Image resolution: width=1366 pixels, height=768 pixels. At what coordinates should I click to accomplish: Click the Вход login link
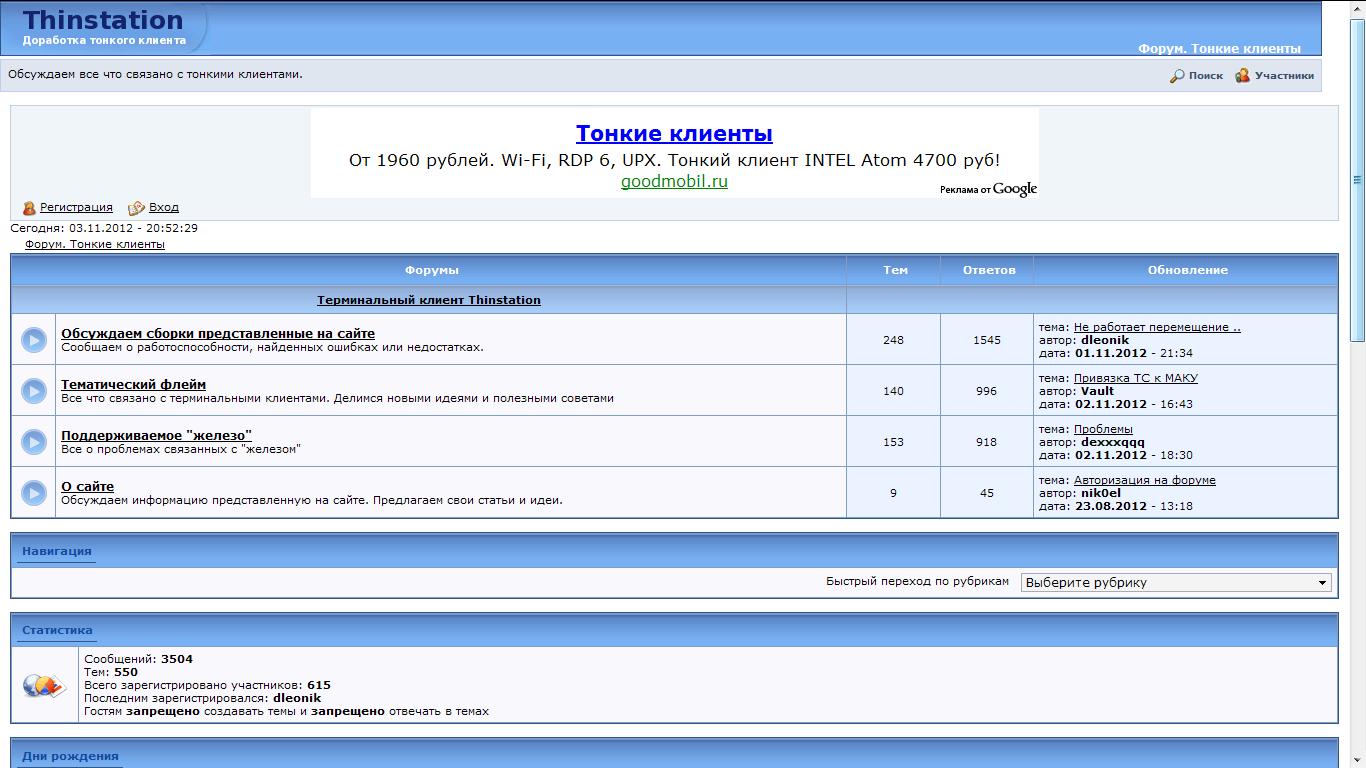coord(164,208)
